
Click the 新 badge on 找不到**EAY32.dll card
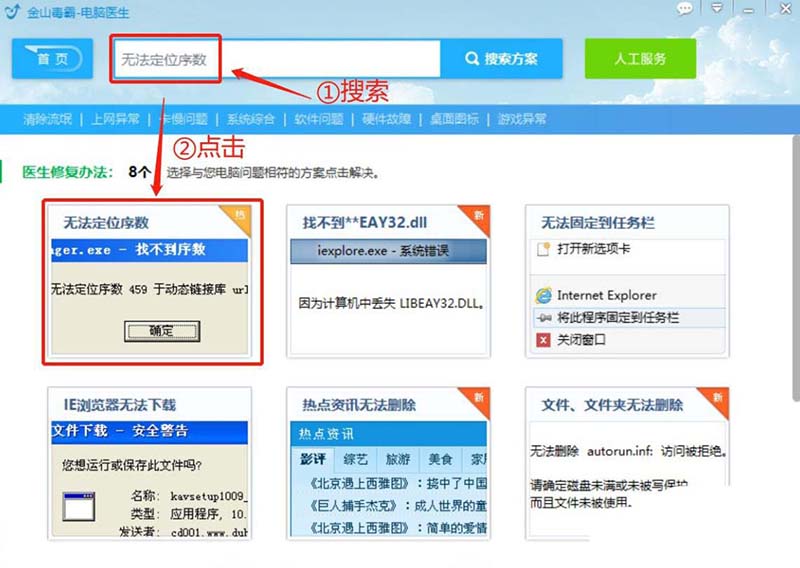pyautogui.click(x=479, y=215)
